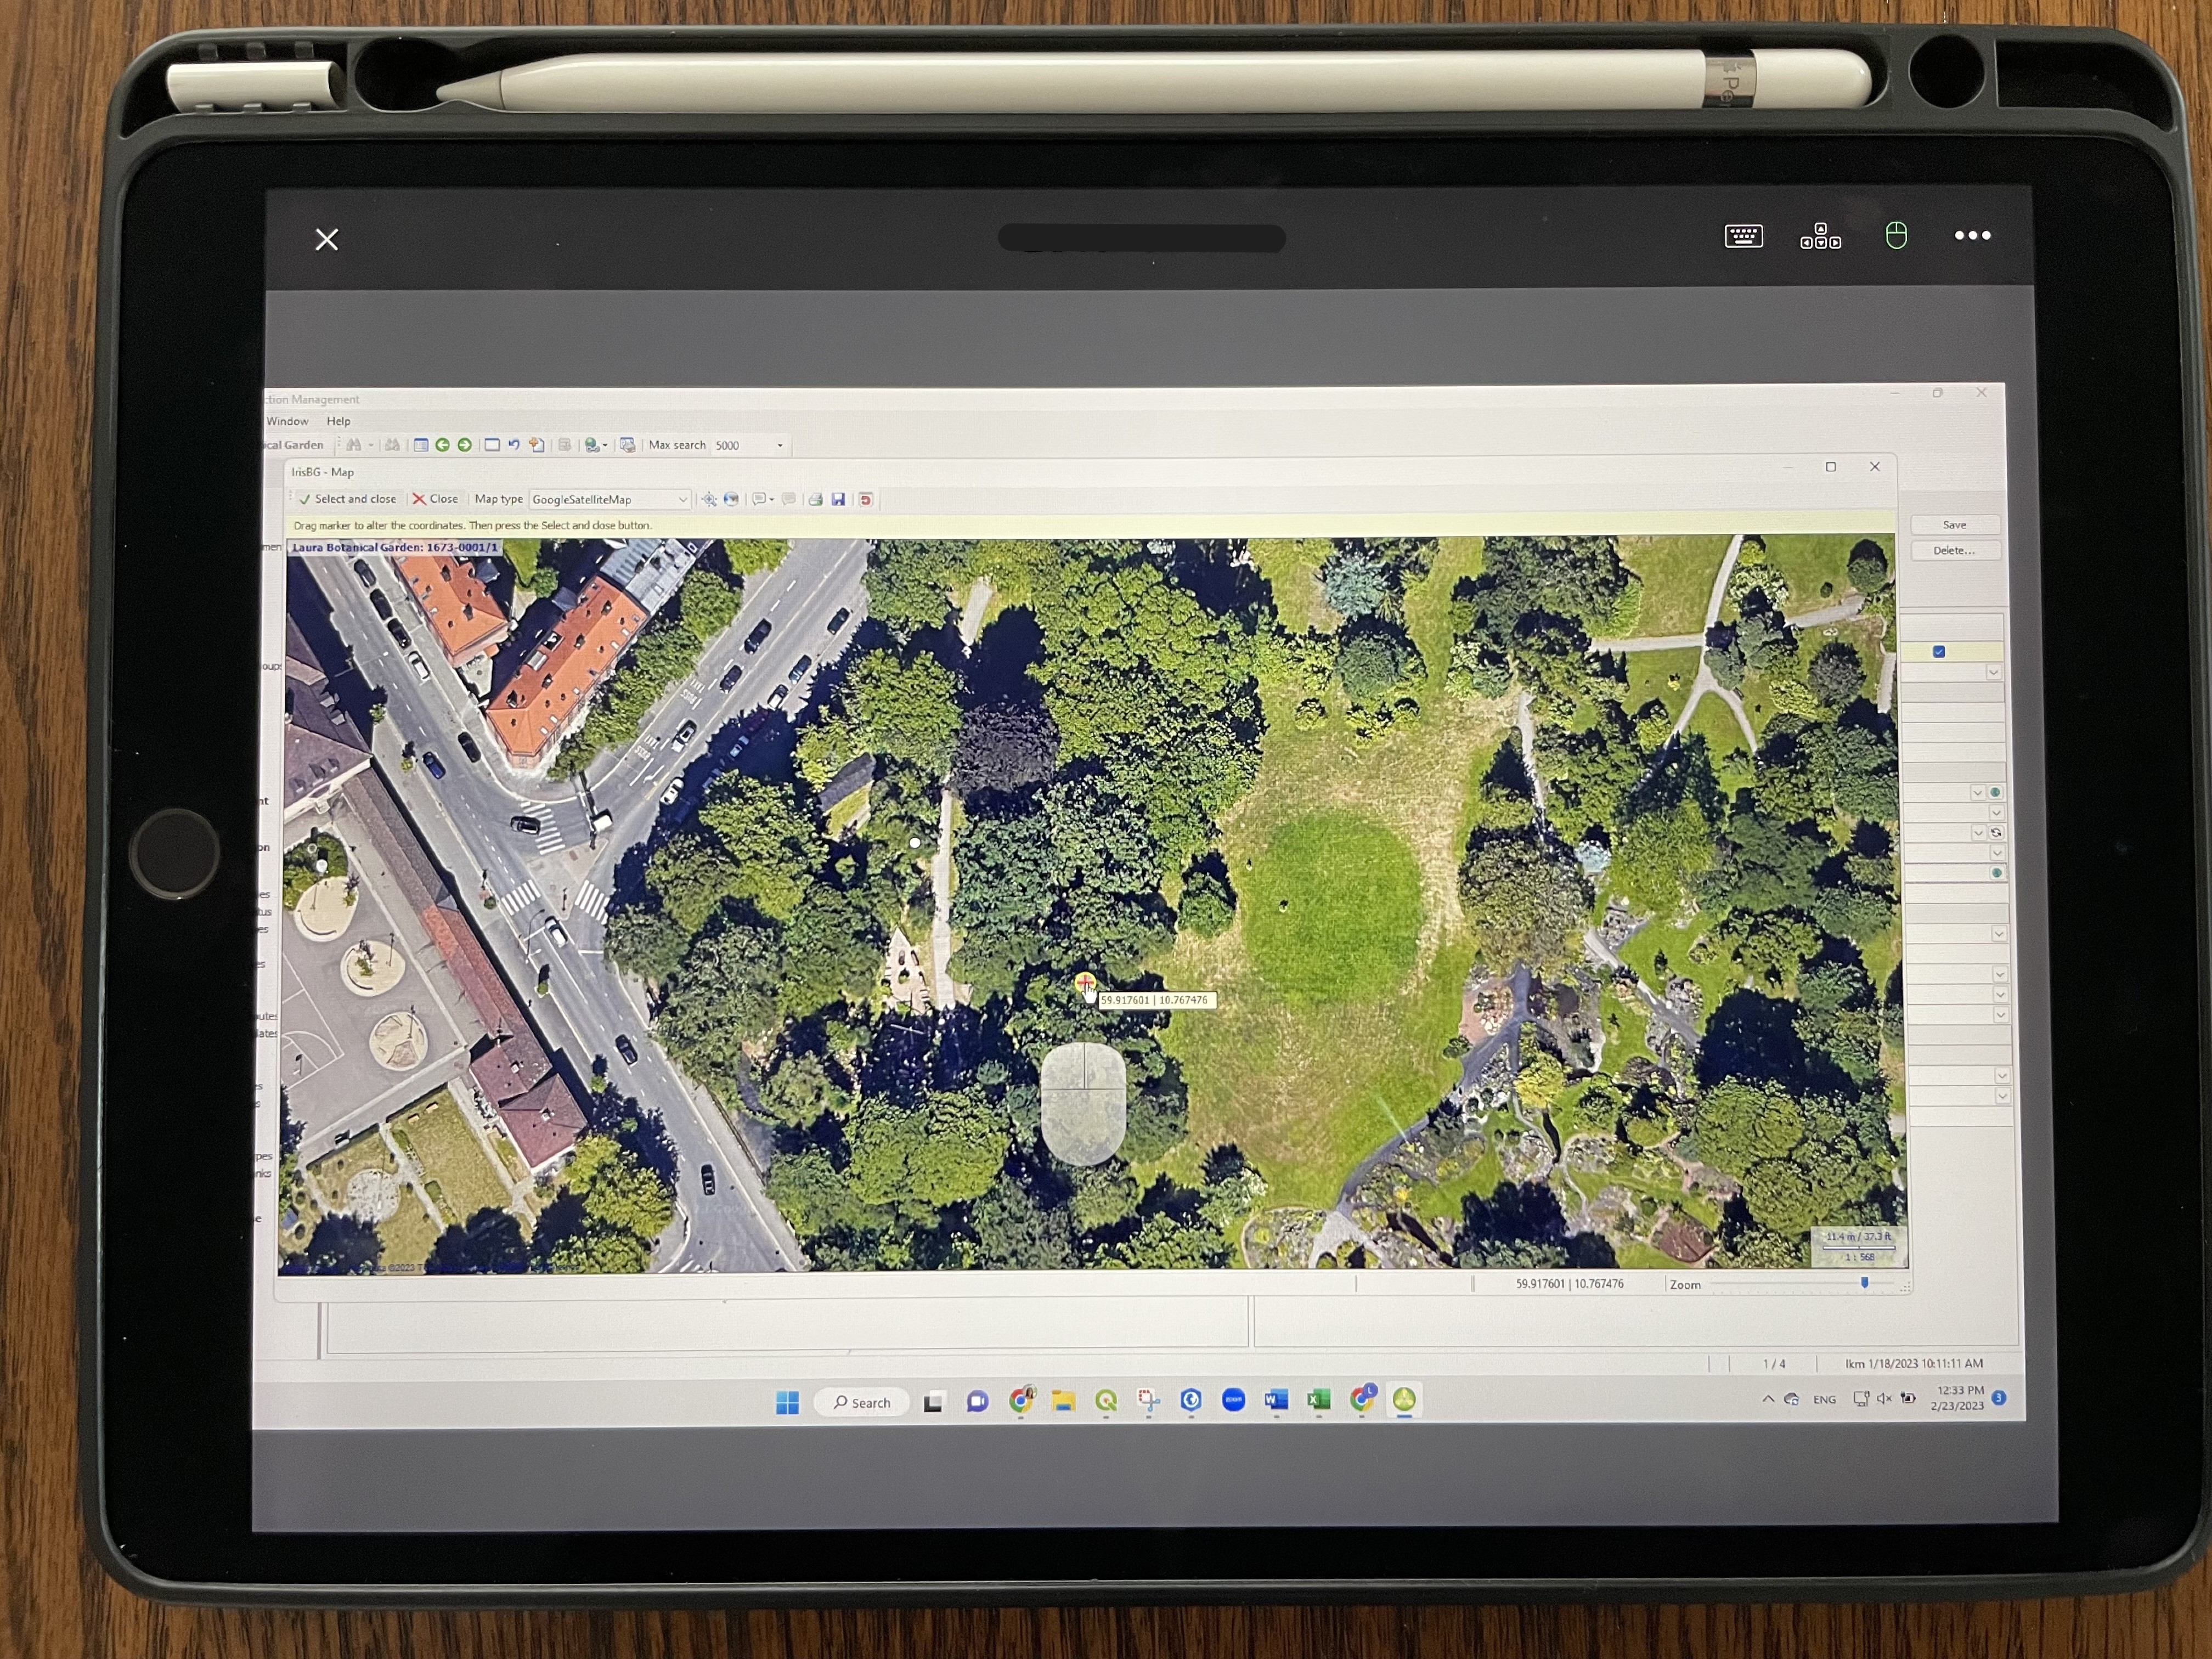This screenshot has height=1659, width=2212.
Task: Click the new record page-with-plus icon
Action: pyautogui.click(x=537, y=445)
